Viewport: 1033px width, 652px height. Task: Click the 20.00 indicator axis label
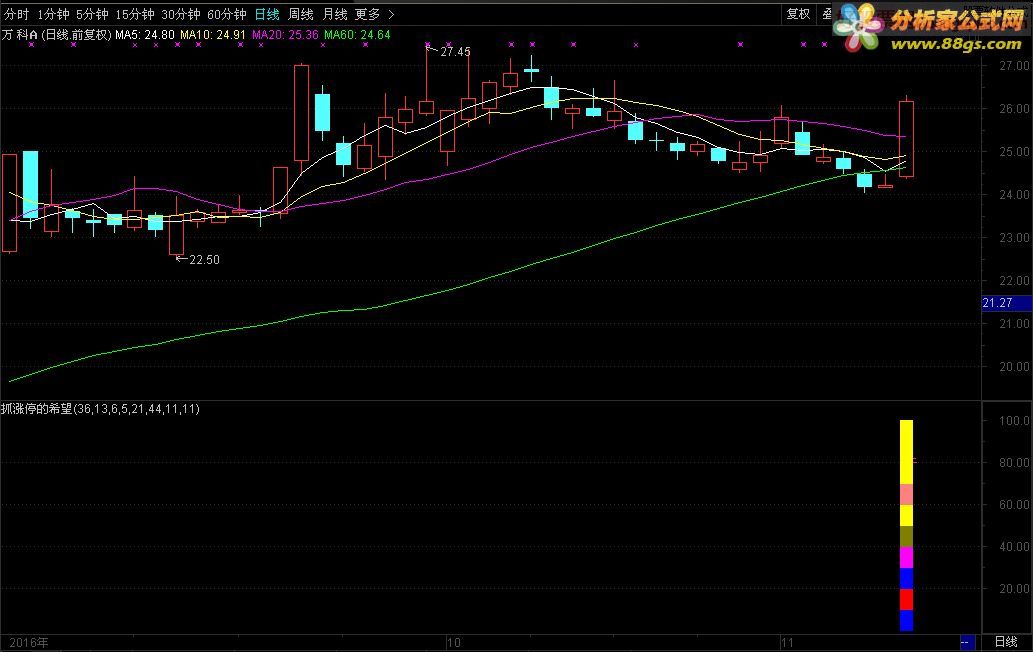tap(1015, 589)
